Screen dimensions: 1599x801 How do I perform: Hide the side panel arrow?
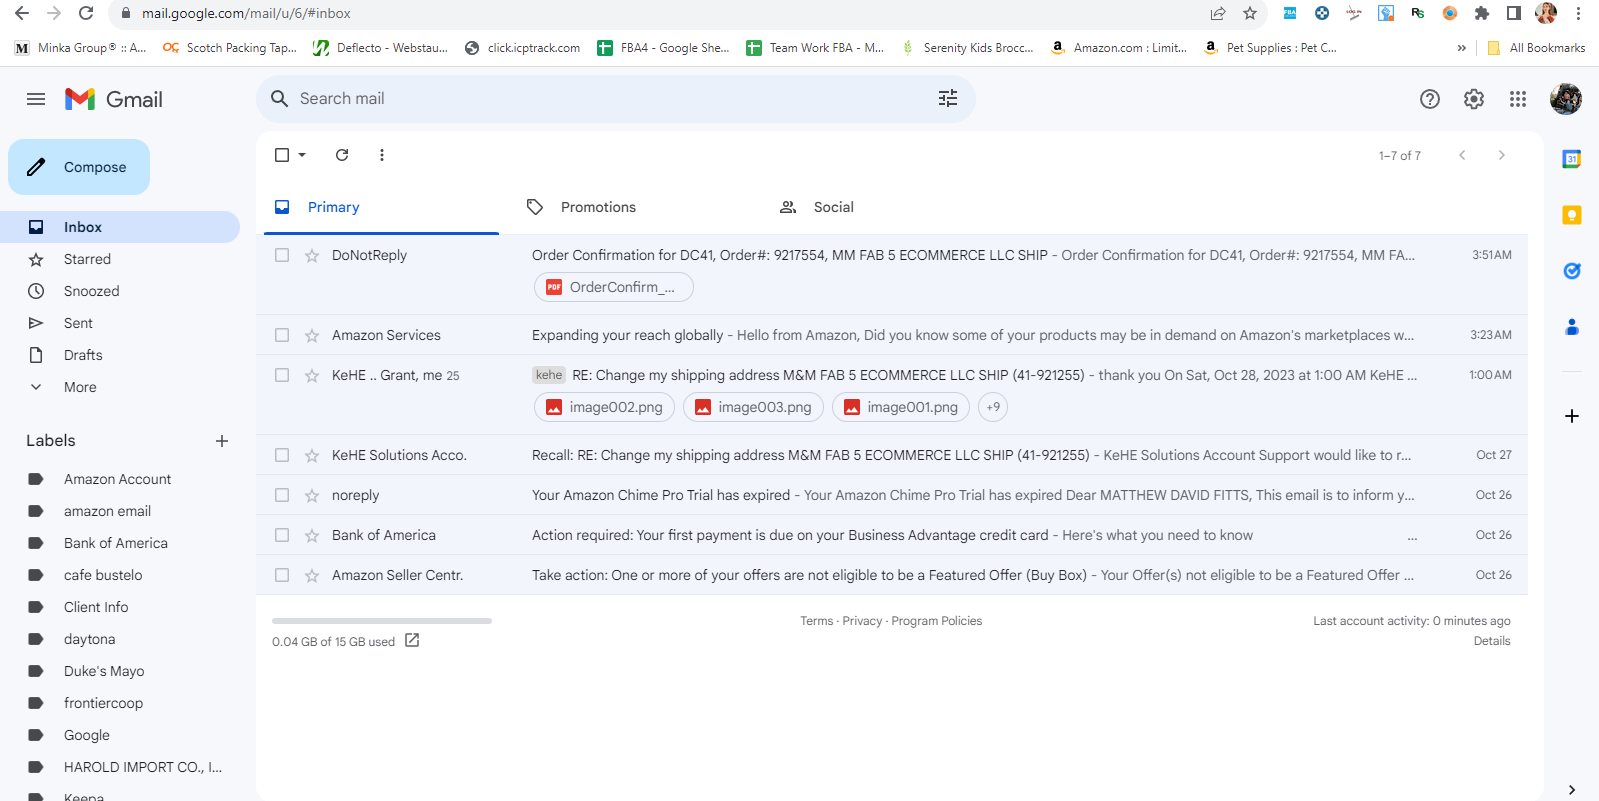(1572, 790)
